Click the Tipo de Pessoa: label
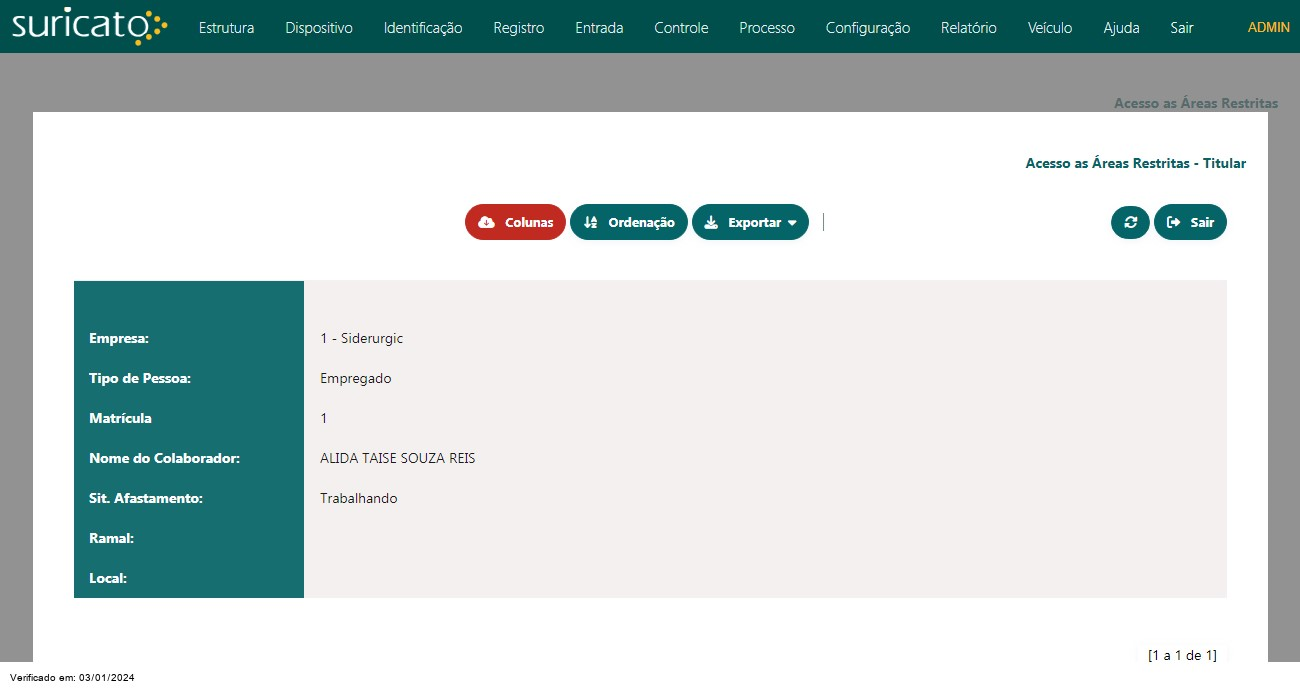 pyautogui.click(x=140, y=378)
